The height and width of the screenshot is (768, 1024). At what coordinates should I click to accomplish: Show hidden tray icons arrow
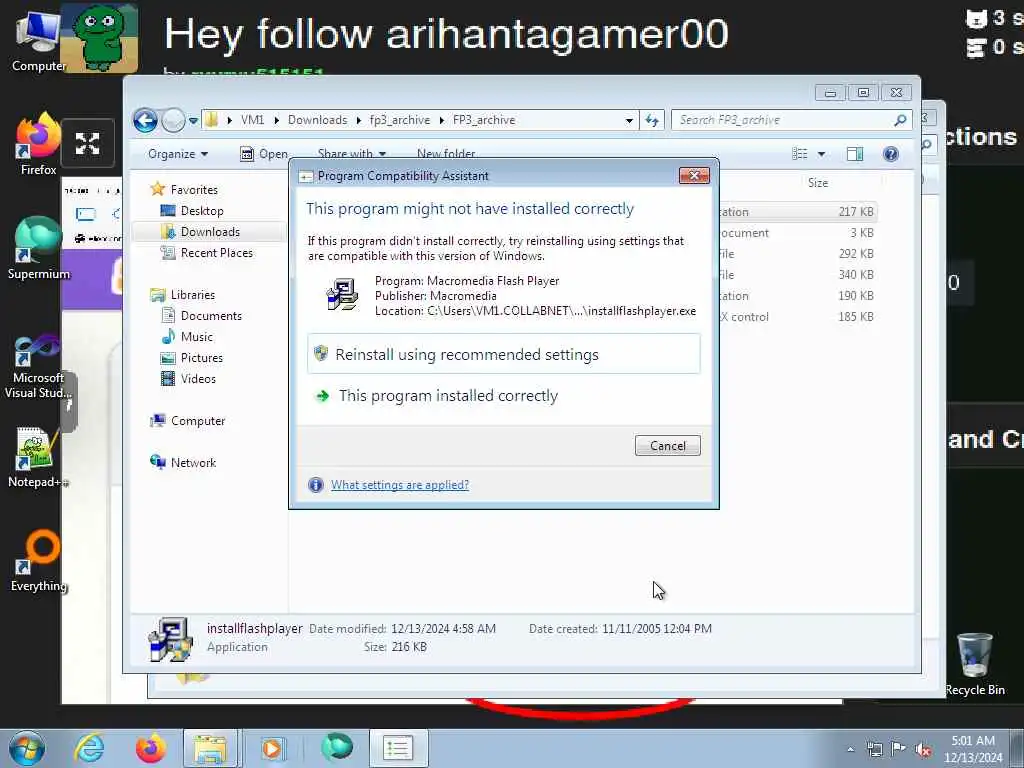pyautogui.click(x=850, y=749)
